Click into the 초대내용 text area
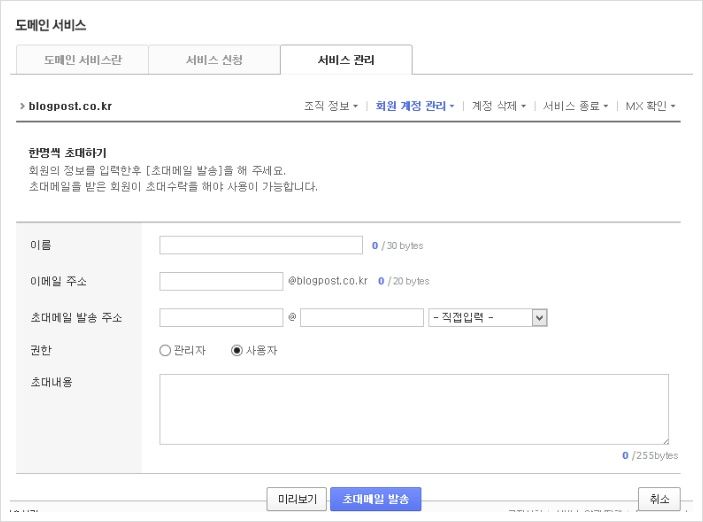The image size is (703, 522). pos(414,409)
